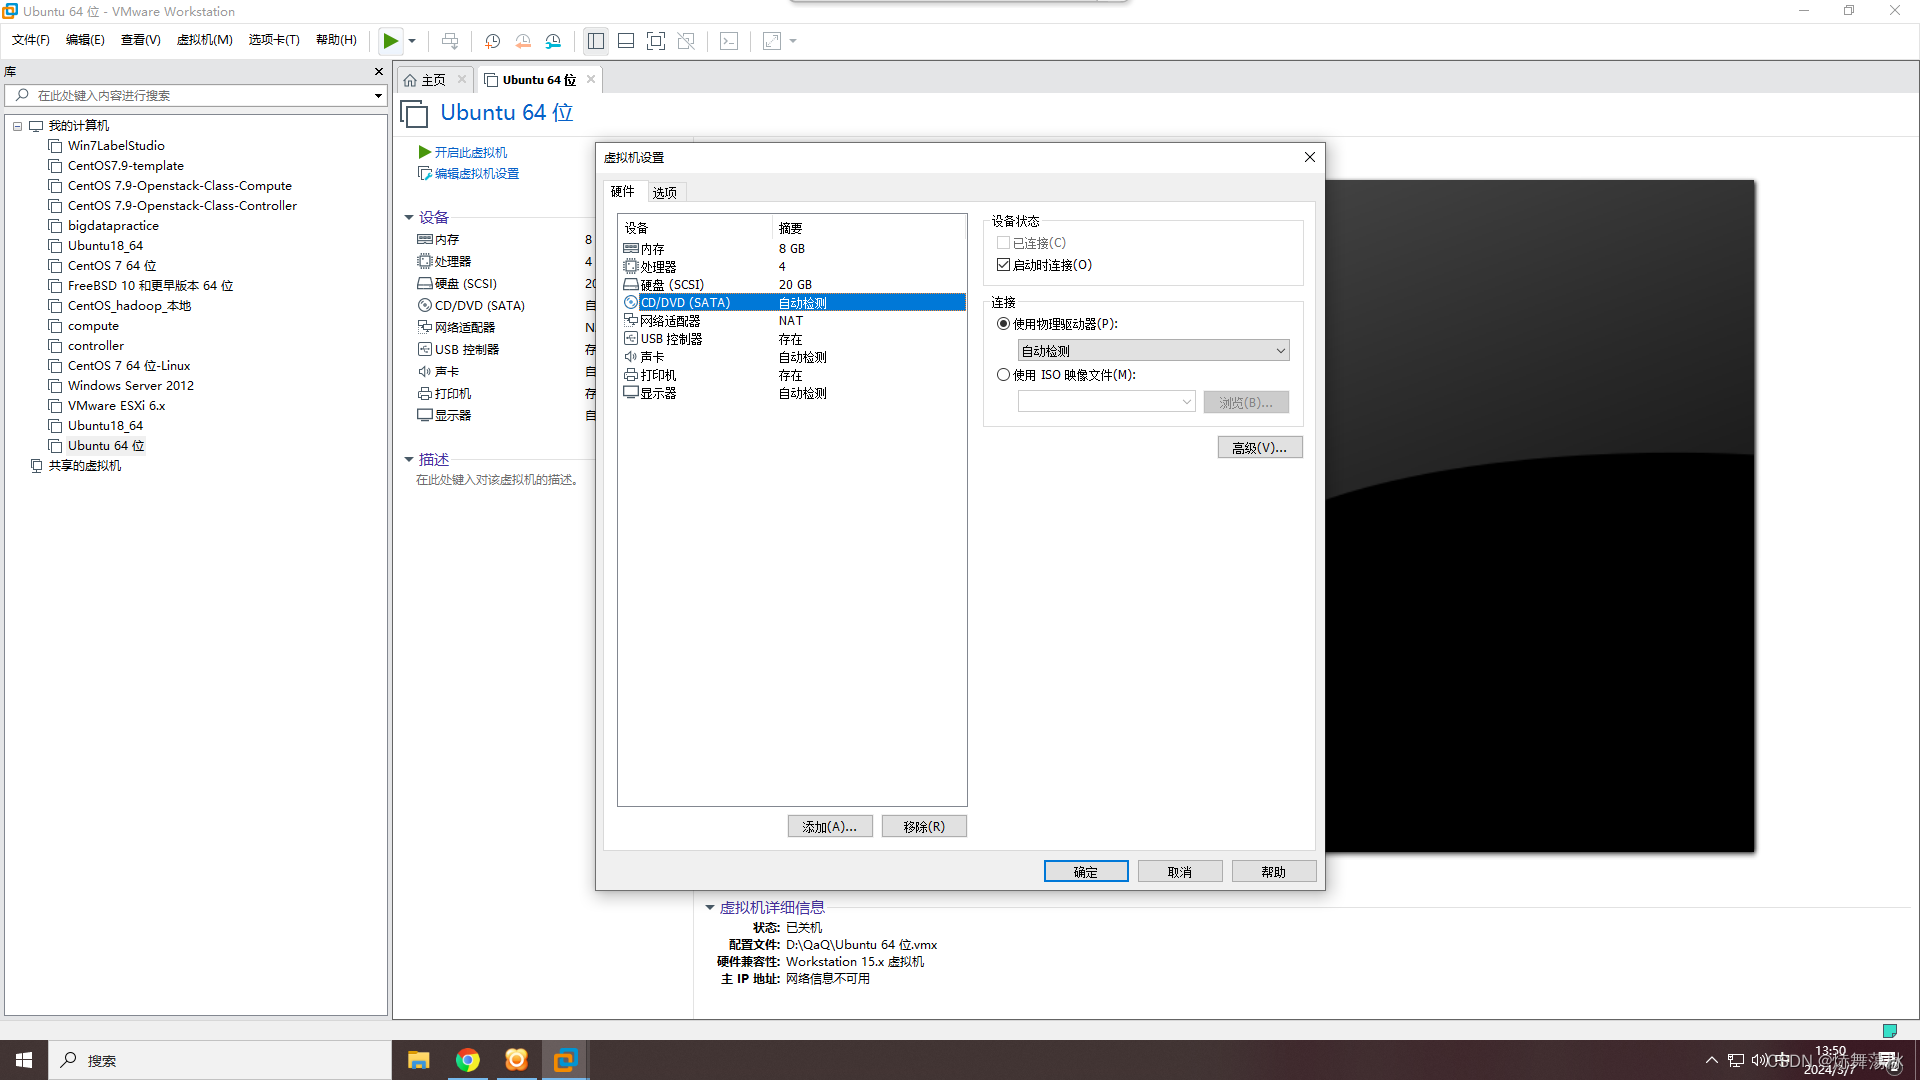
Task: Click the stretch guest display icon
Action: 772,41
